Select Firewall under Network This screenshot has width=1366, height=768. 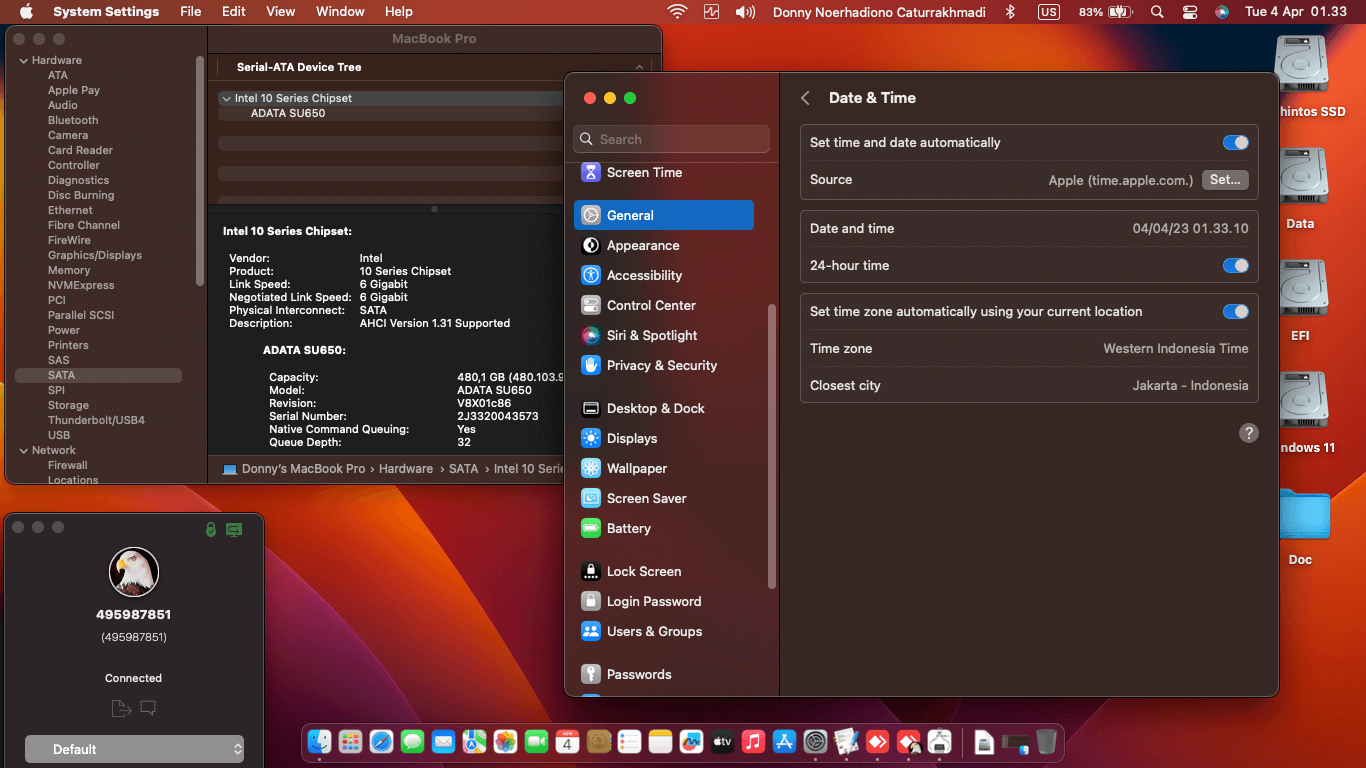[68, 465]
